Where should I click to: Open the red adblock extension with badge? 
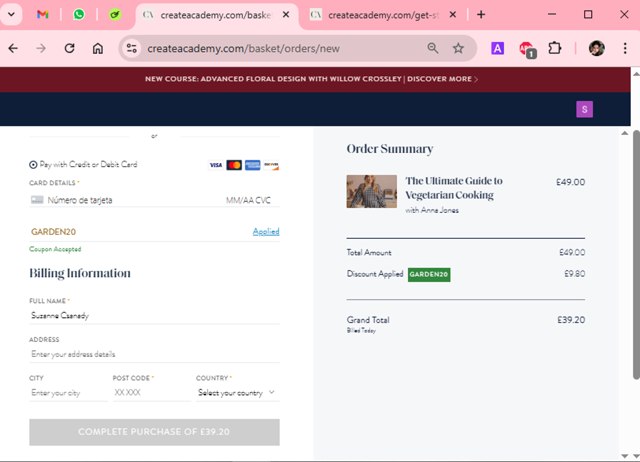pos(527,49)
